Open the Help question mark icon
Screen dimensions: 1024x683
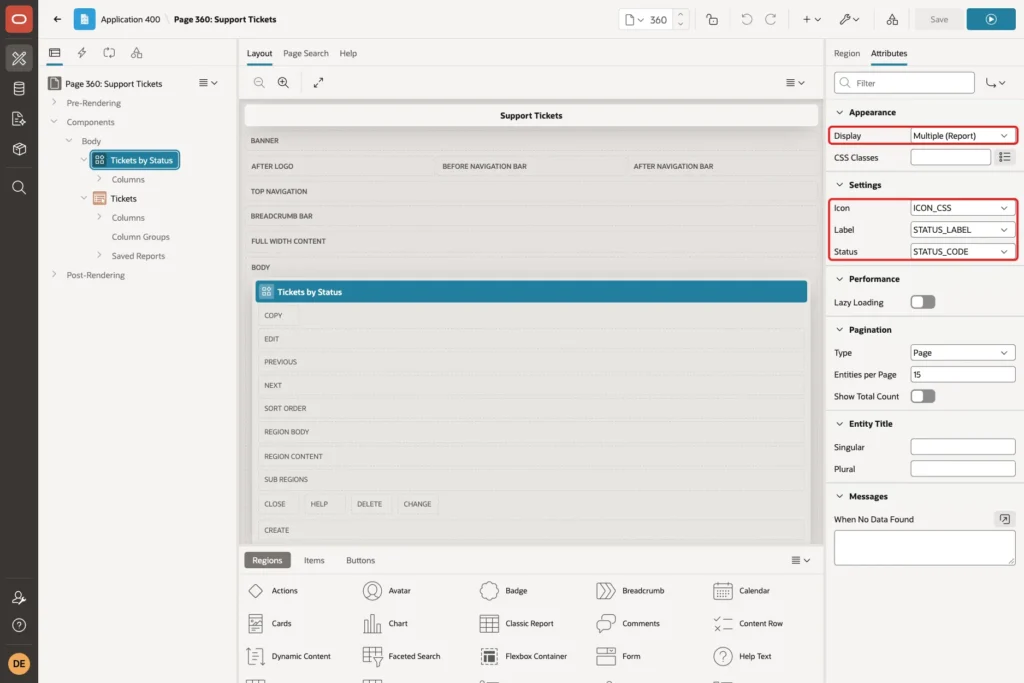[x=19, y=626]
